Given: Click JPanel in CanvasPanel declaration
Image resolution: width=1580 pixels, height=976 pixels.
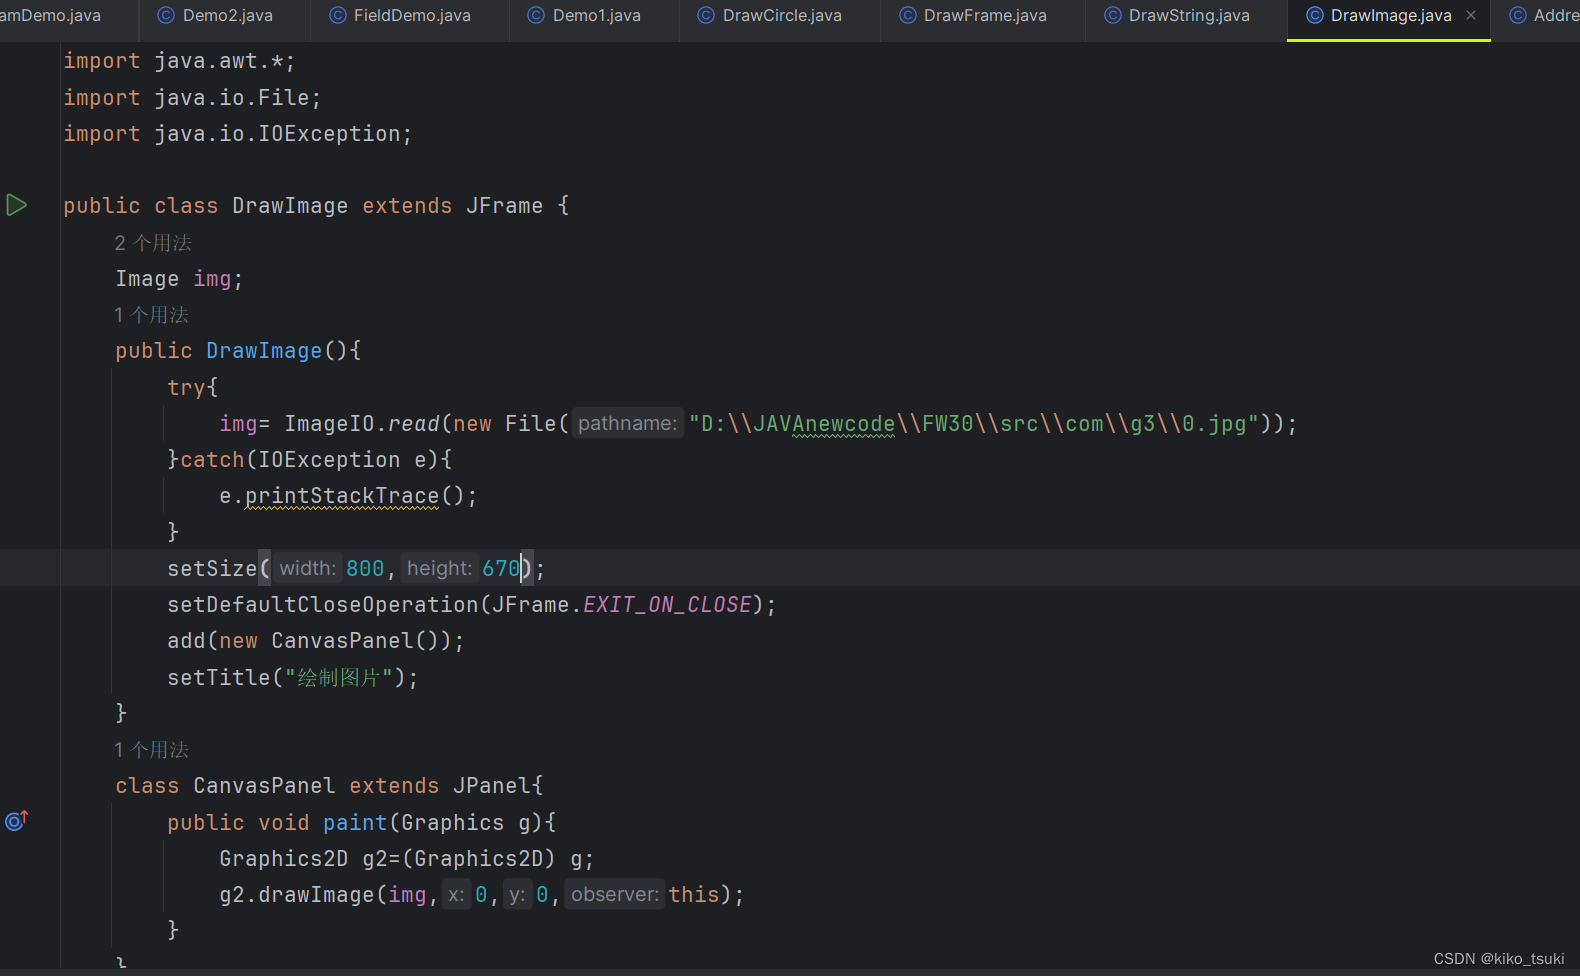Looking at the screenshot, I should 492,786.
